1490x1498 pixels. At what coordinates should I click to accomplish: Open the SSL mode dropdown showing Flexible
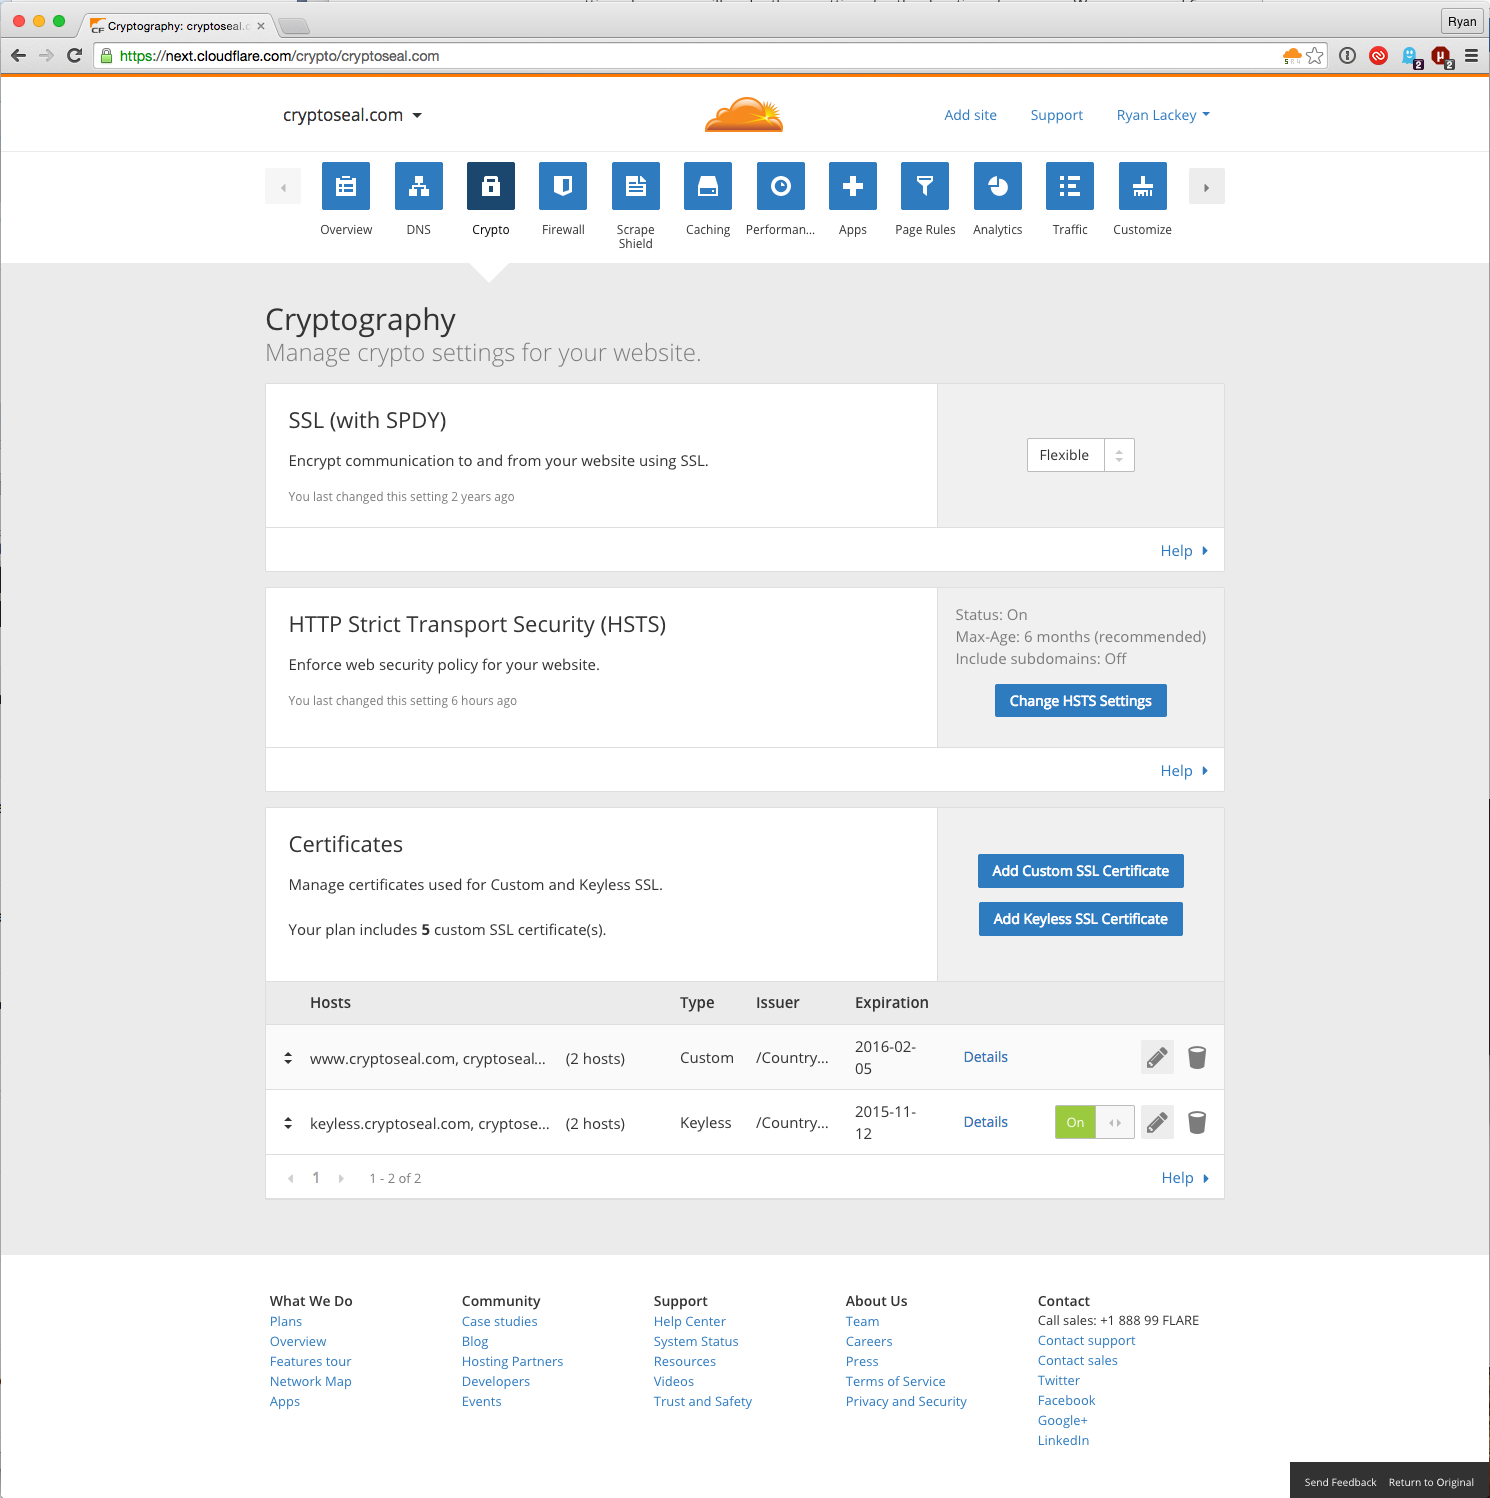1080,455
